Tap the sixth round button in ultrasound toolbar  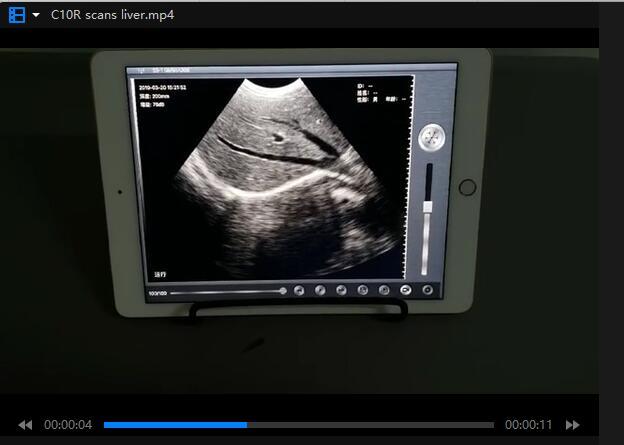[x=405, y=291]
